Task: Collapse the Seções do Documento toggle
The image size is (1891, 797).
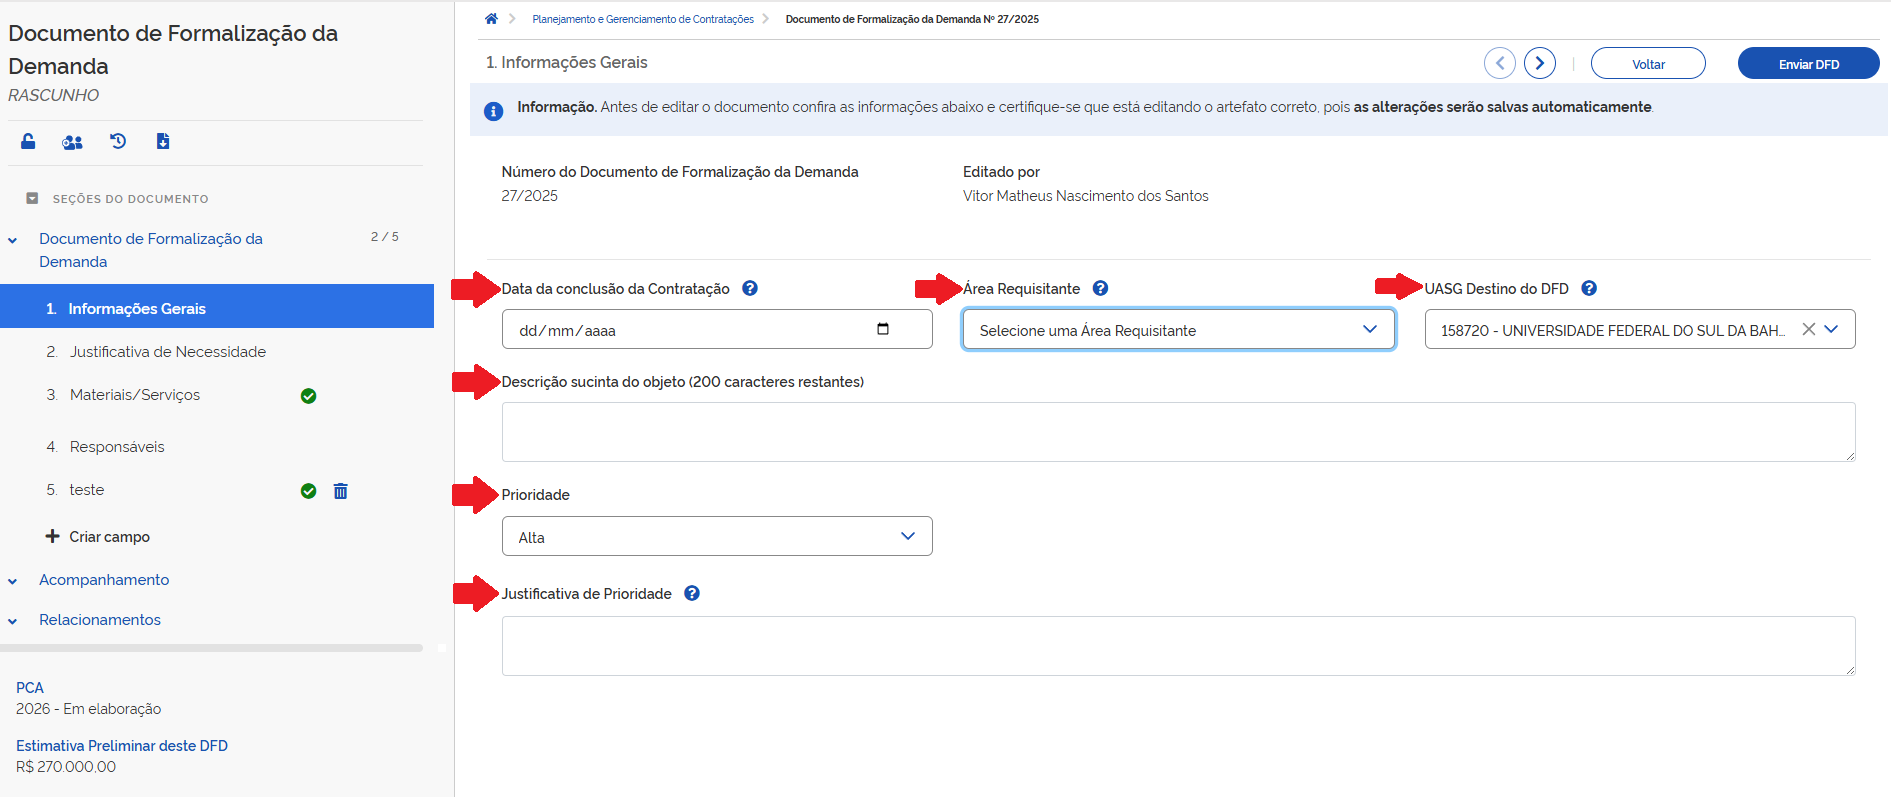Action: click(x=32, y=198)
